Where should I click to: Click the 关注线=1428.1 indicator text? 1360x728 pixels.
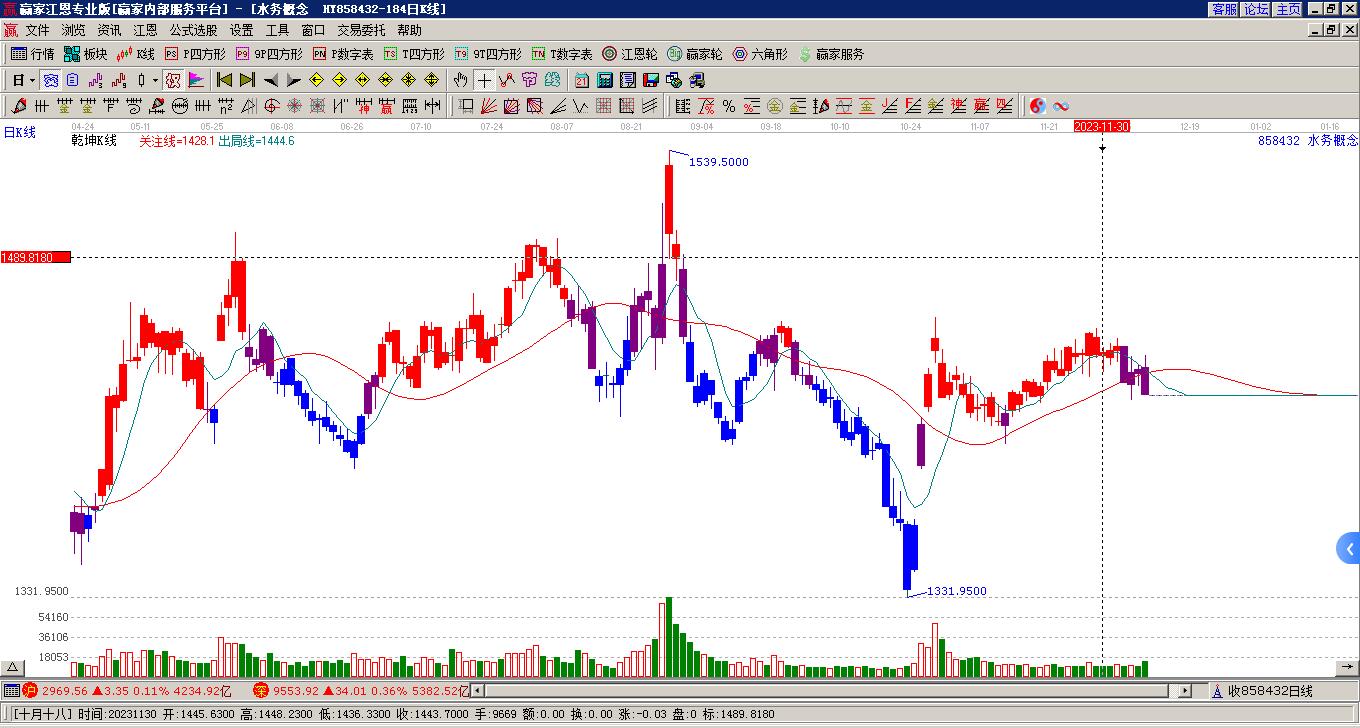177,141
